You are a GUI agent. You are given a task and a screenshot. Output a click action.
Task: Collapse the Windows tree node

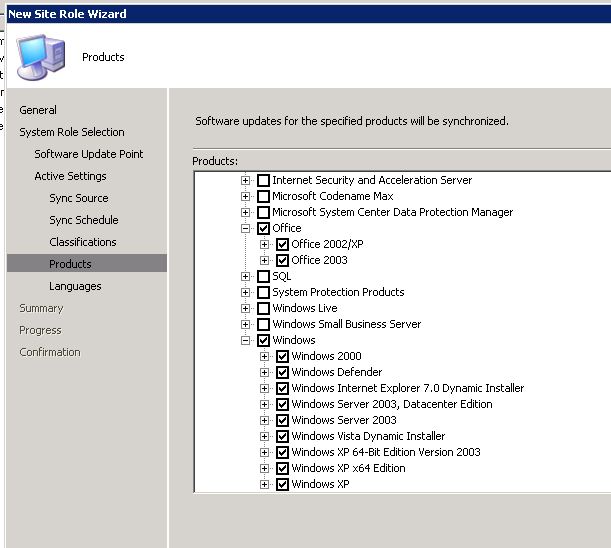[245, 340]
